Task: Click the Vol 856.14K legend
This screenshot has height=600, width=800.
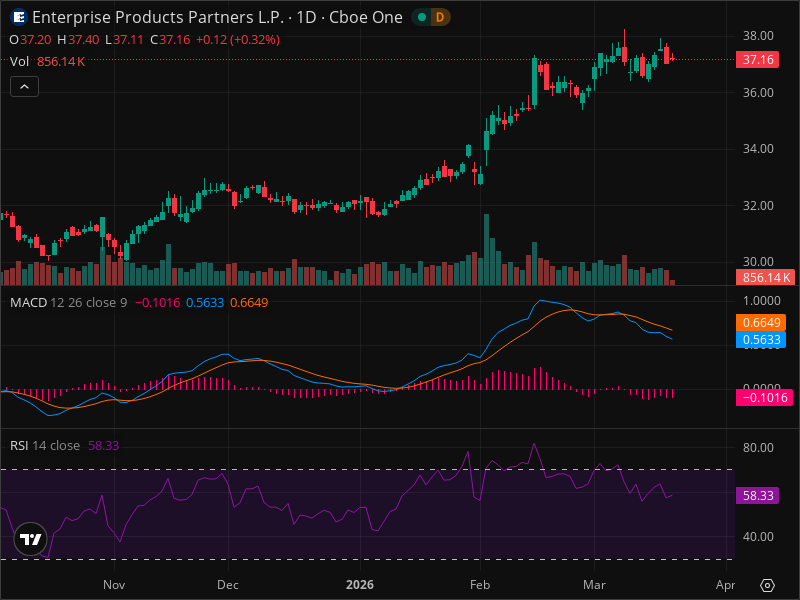Action: (x=47, y=62)
